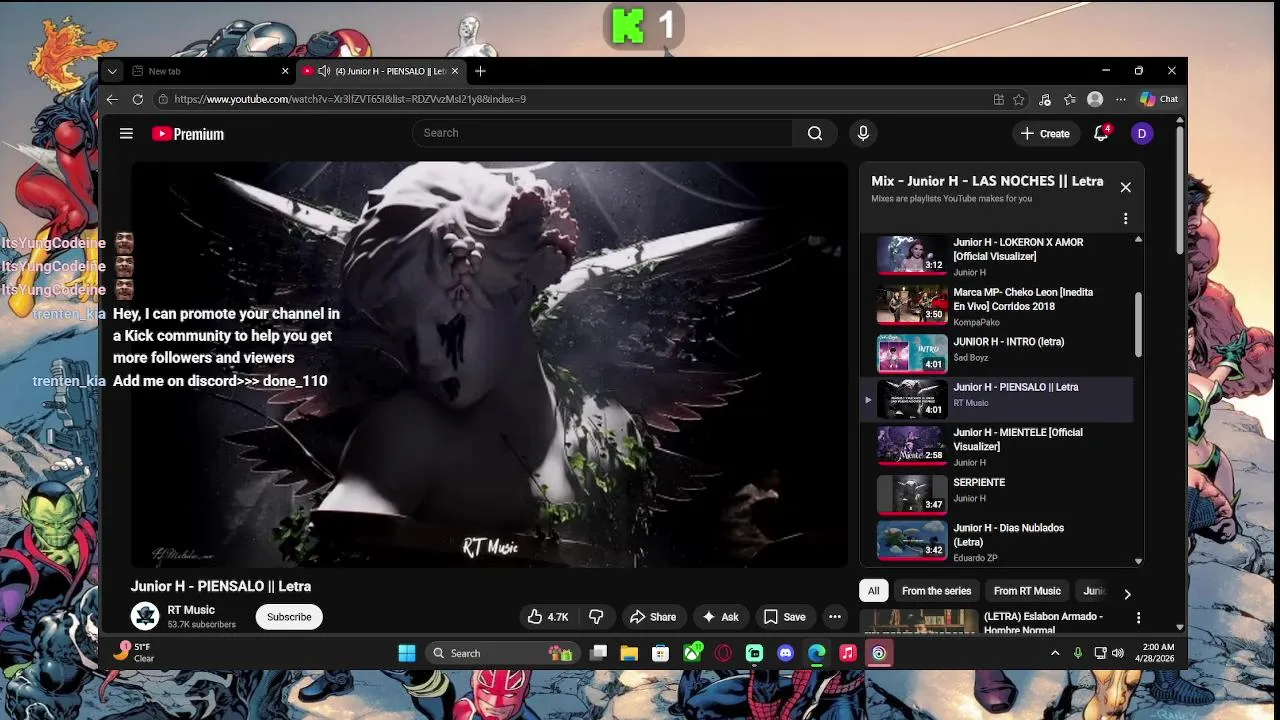The width and height of the screenshot is (1280, 720).
Task: Open the split screen icon in address bar
Action: (998, 99)
